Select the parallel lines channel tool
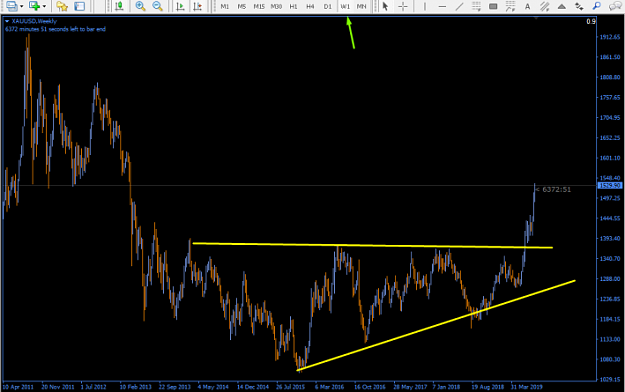The height and width of the screenshot is (392, 625). pyautogui.click(x=544, y=6)
